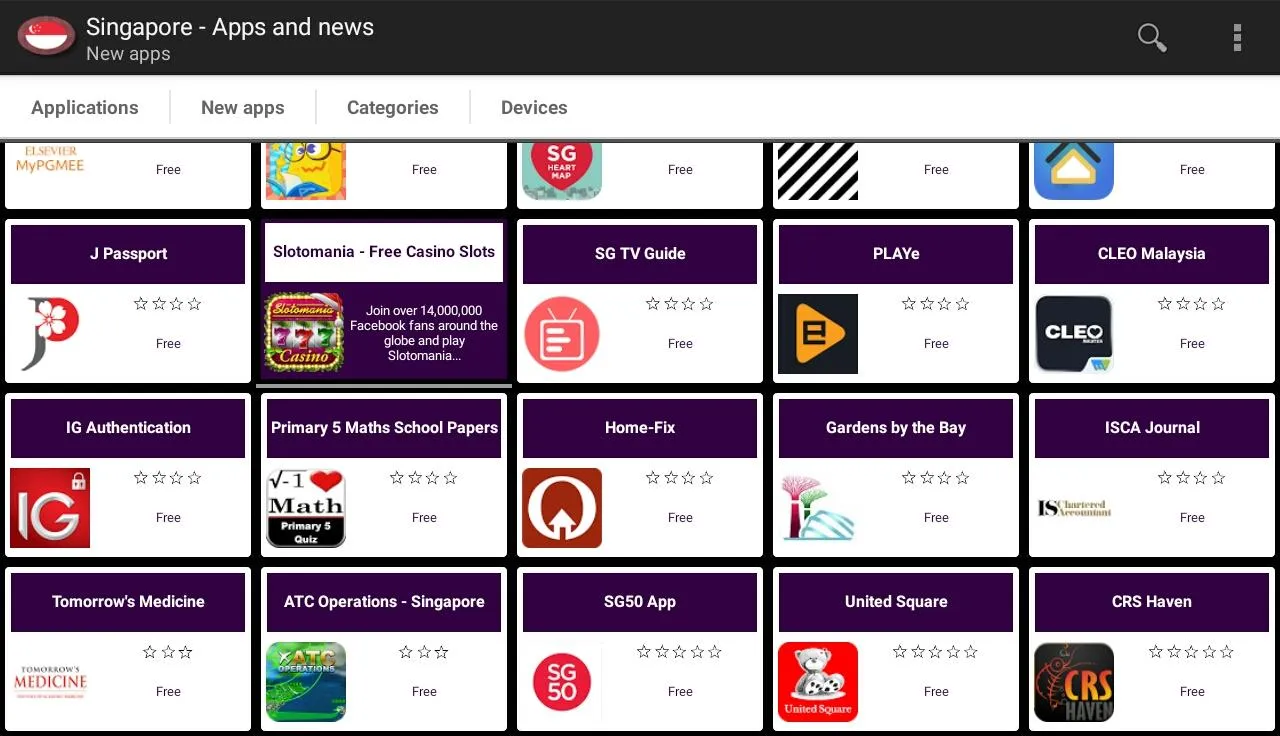This screenshot has height=736, width=1280.
Task: Open the ISCA Journal logo icon
Action: (1074, 508)
